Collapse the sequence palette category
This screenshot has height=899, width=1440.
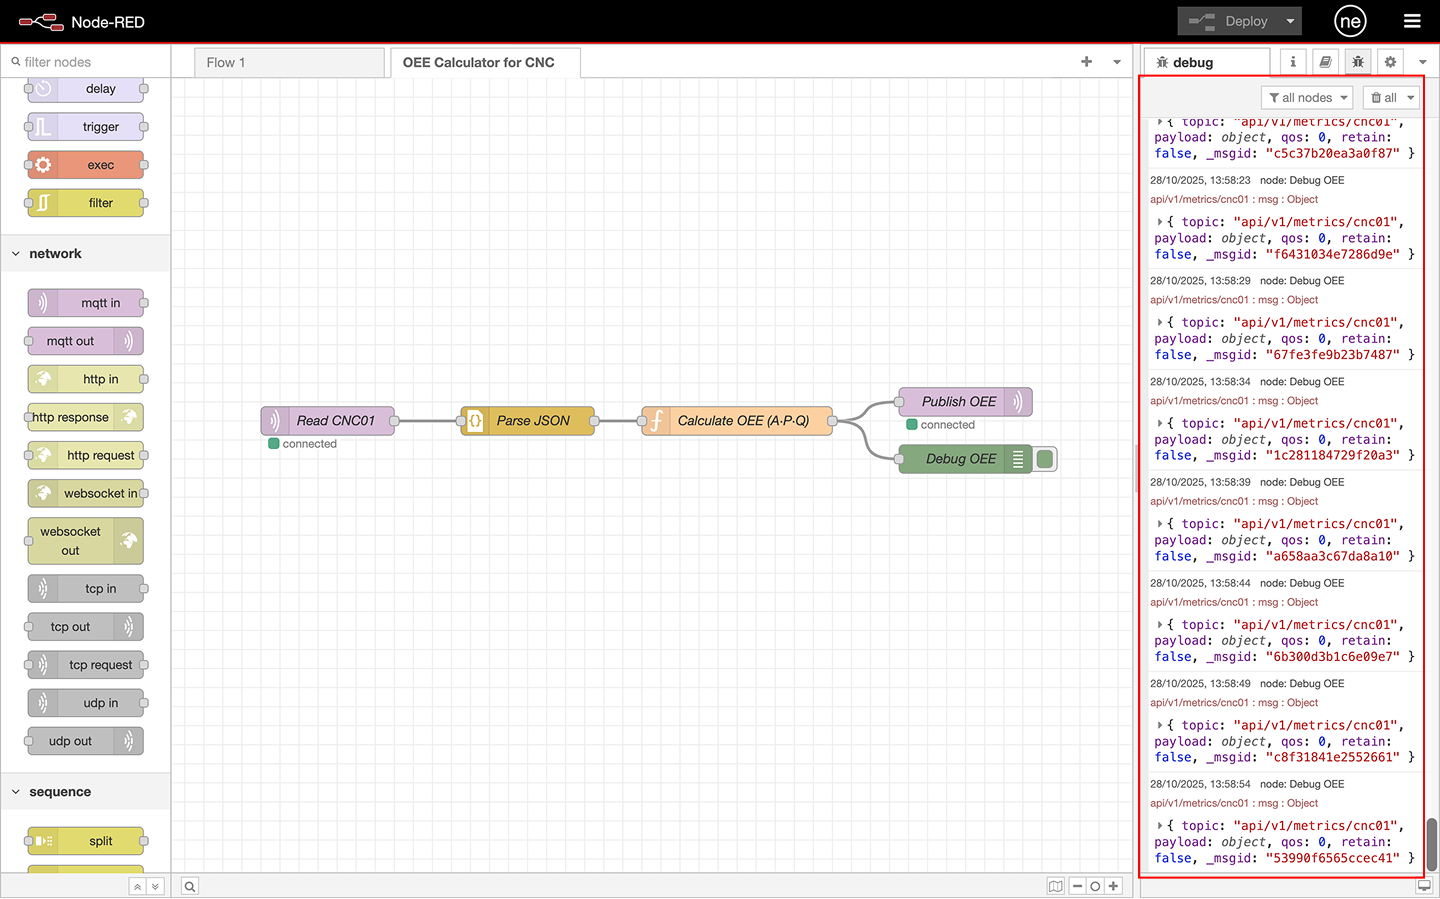[16, 792]
